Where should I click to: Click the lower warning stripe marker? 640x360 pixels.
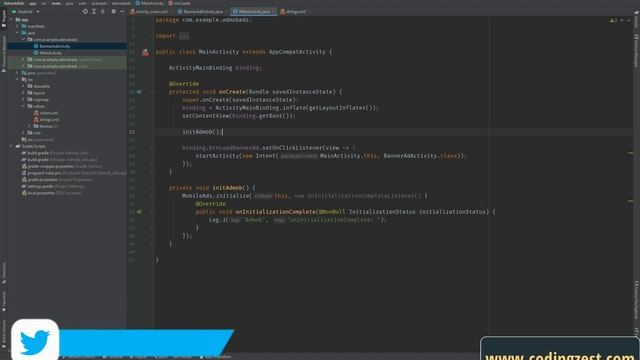pyautogui.click(x=631, y=200)
